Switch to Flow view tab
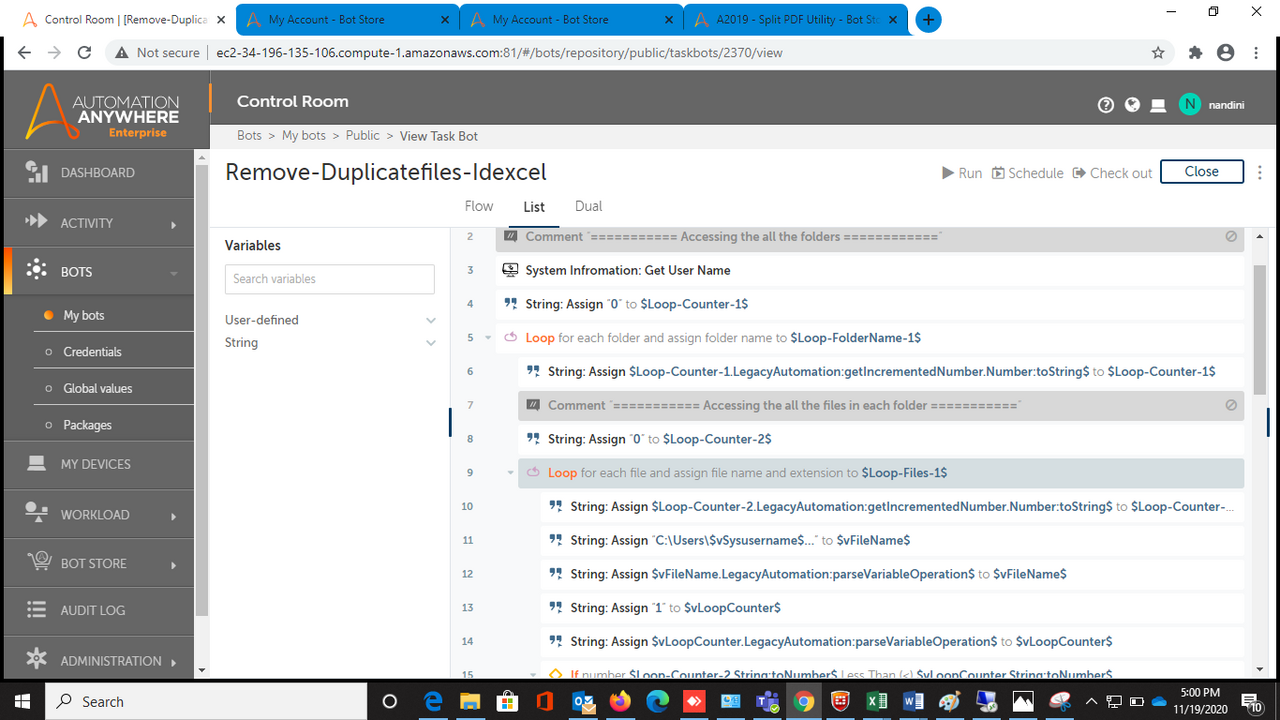1280x720 pixels. pos(479,206)
